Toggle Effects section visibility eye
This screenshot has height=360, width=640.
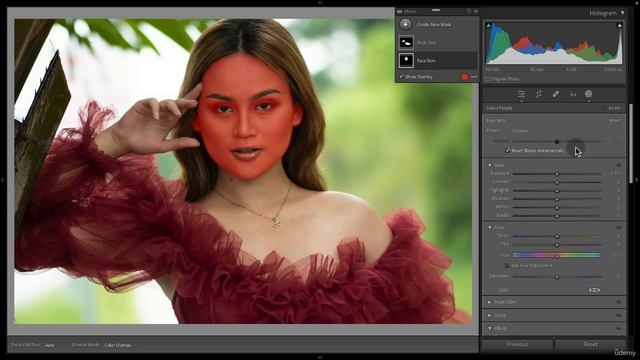[619, 328]
